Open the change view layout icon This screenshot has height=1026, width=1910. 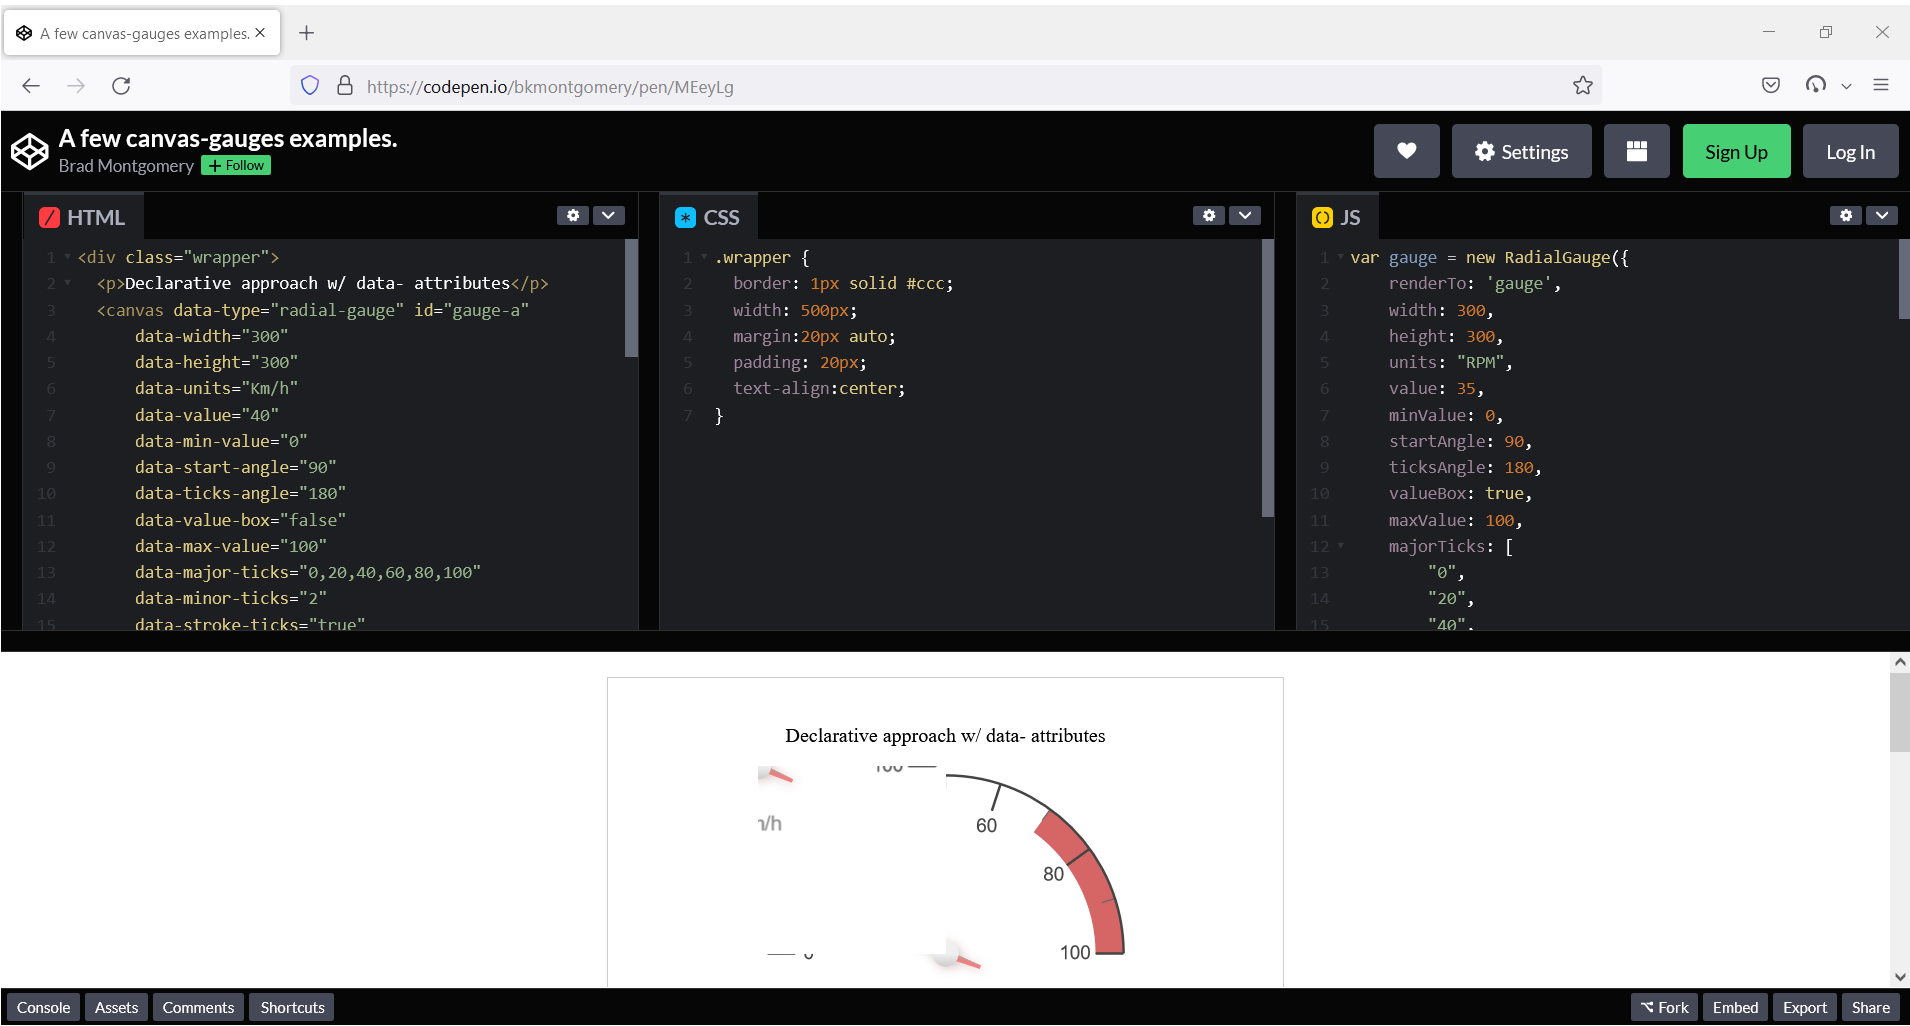(1636, 151)
